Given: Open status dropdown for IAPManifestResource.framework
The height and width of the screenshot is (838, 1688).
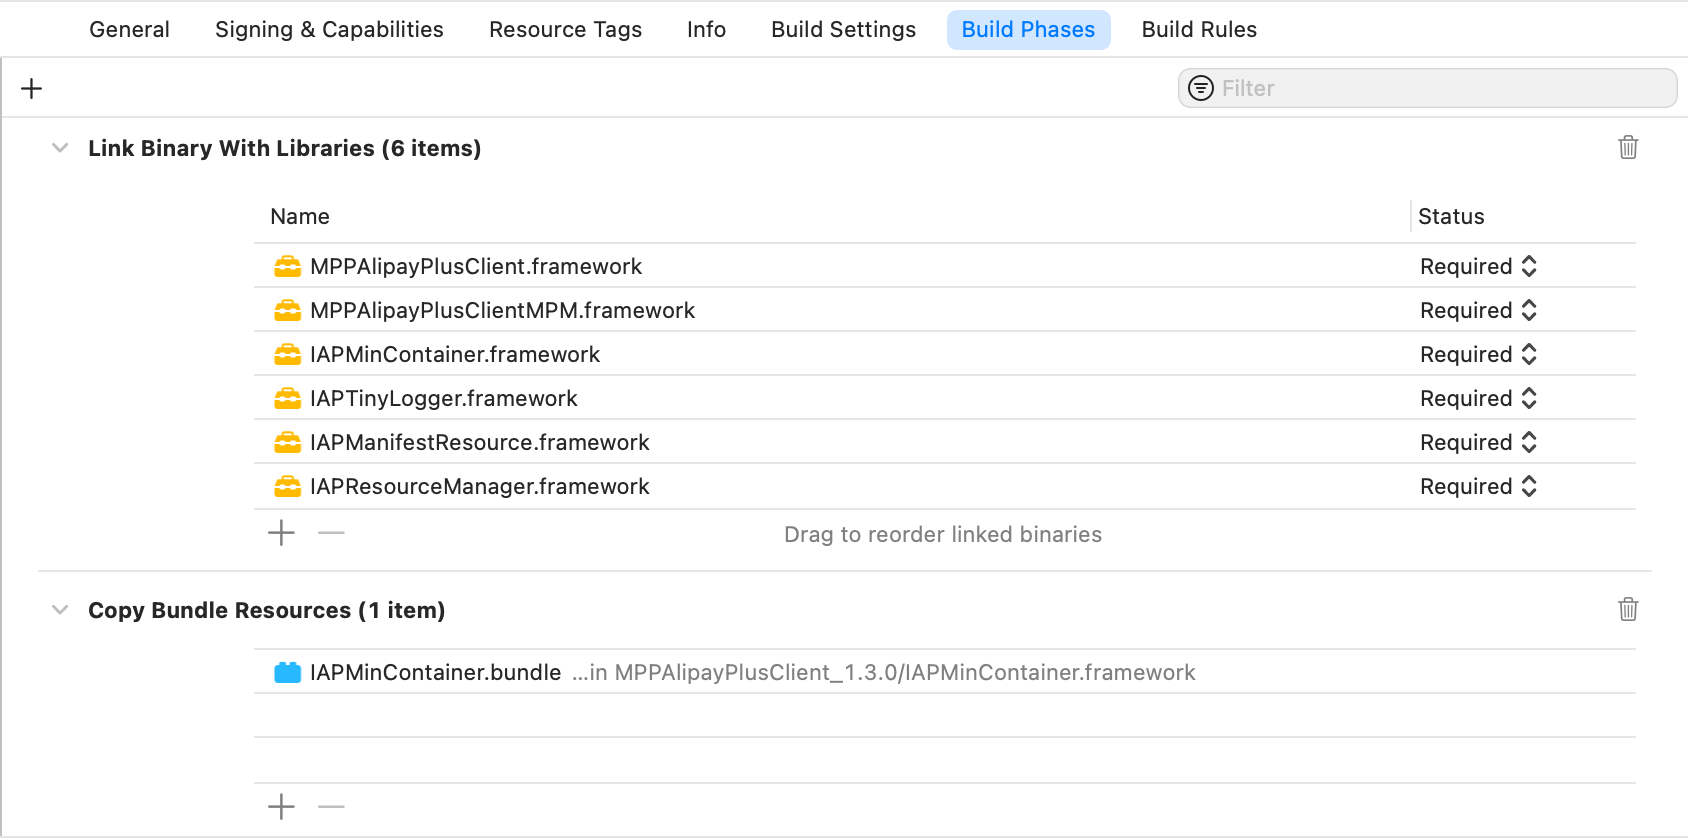Looking at the screenshot, I should coord(1478,442).
